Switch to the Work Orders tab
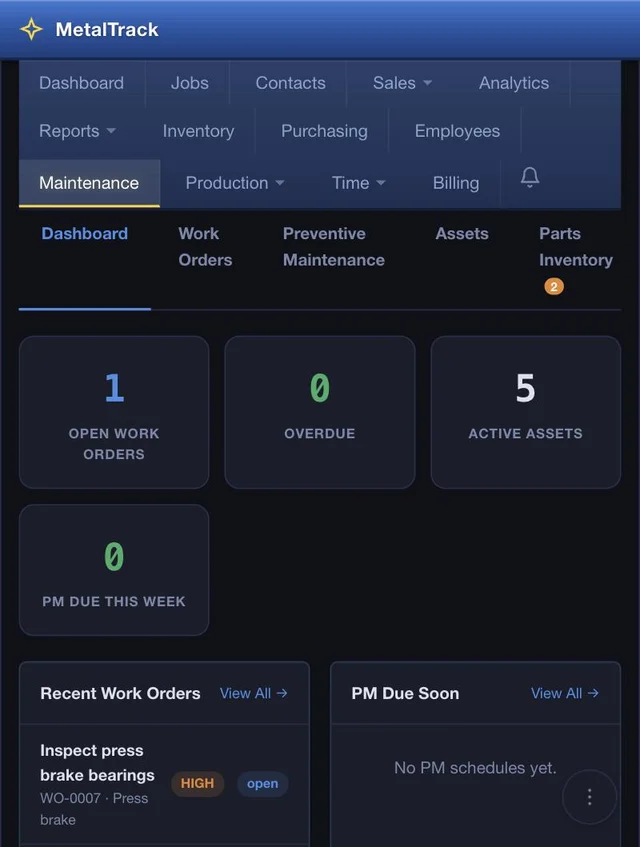640x847 pixels. pos(205,247)
